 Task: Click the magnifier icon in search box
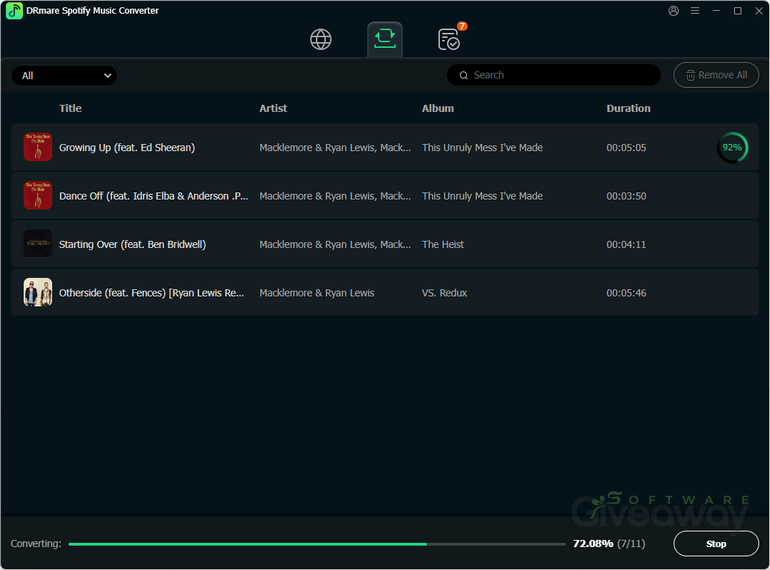[464, 75]
